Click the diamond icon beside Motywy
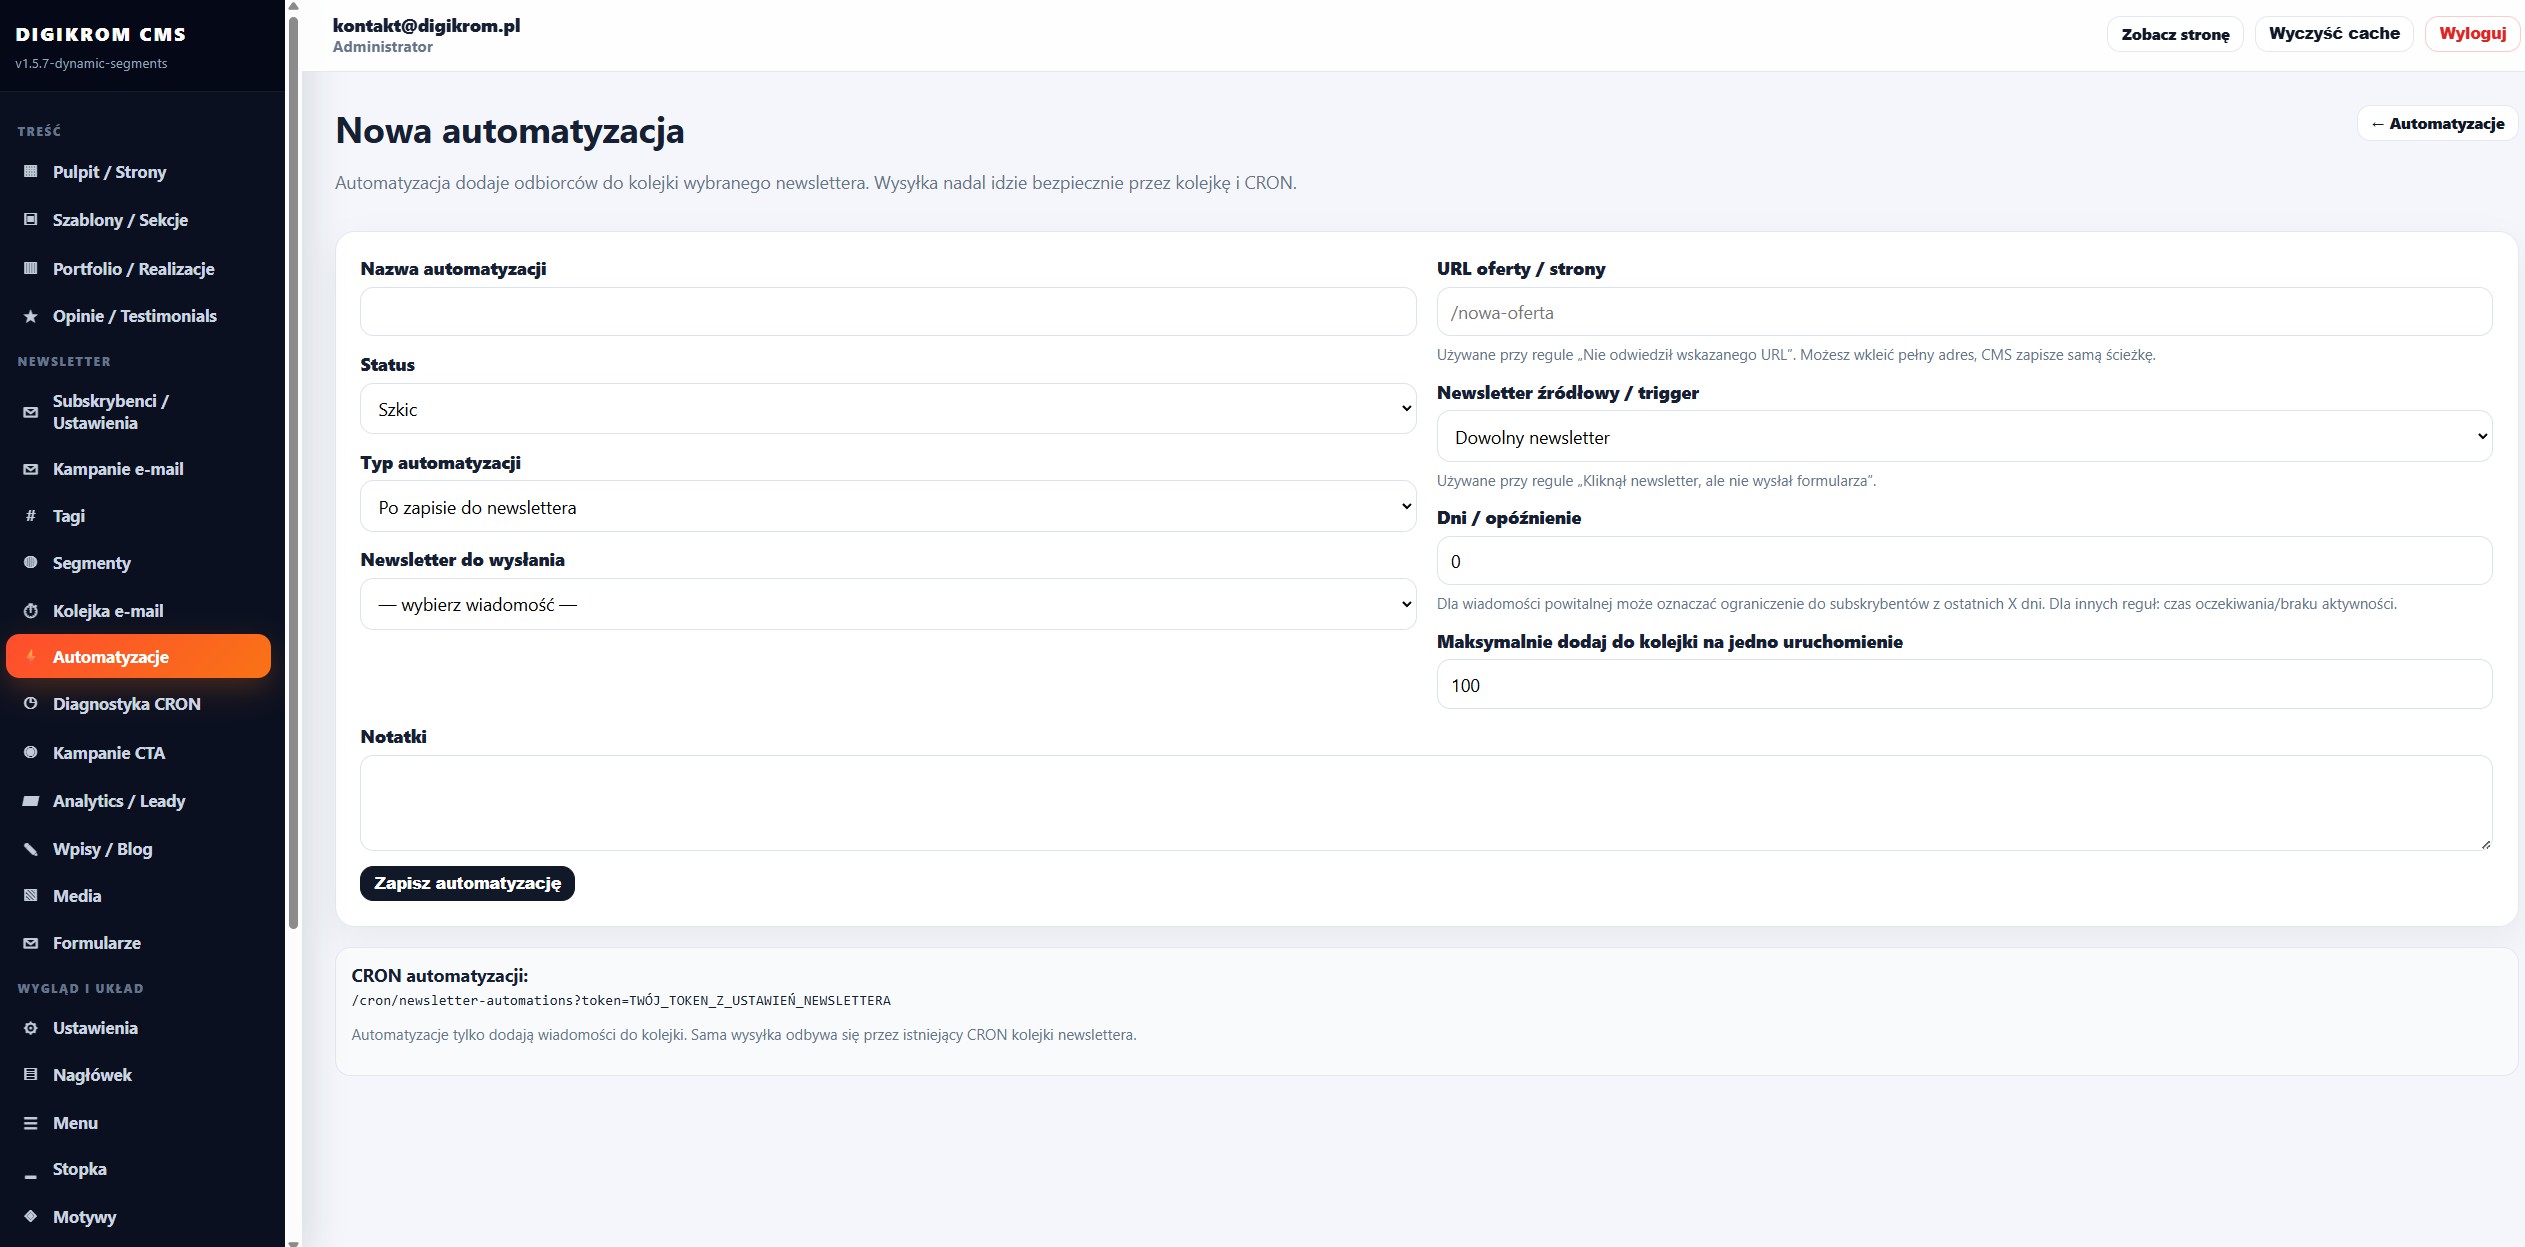 coord(31,1217)
